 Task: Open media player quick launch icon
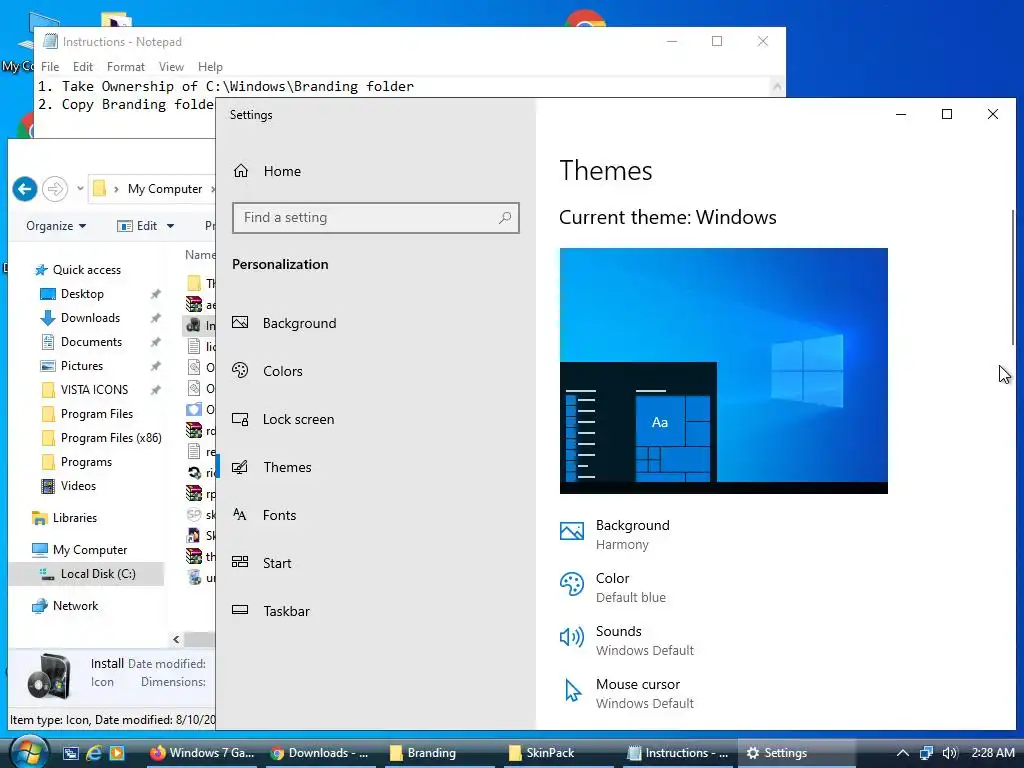pos(117,753)
